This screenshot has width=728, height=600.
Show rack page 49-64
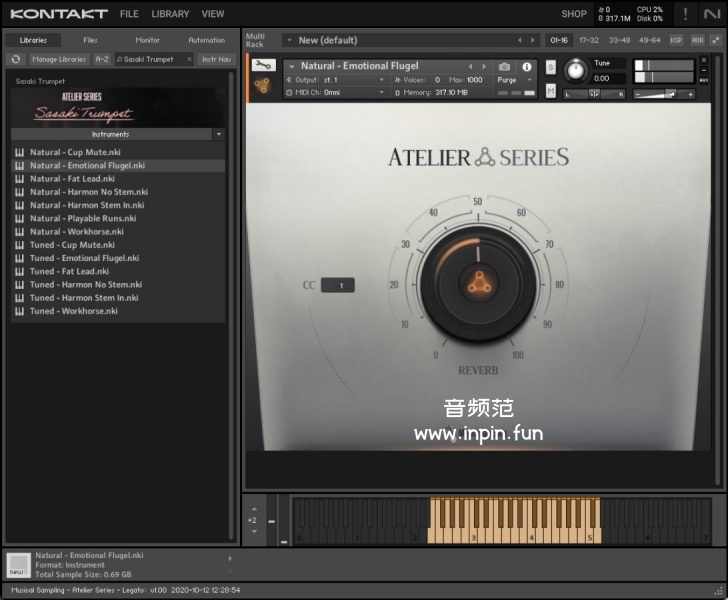[x=650, y=40]
